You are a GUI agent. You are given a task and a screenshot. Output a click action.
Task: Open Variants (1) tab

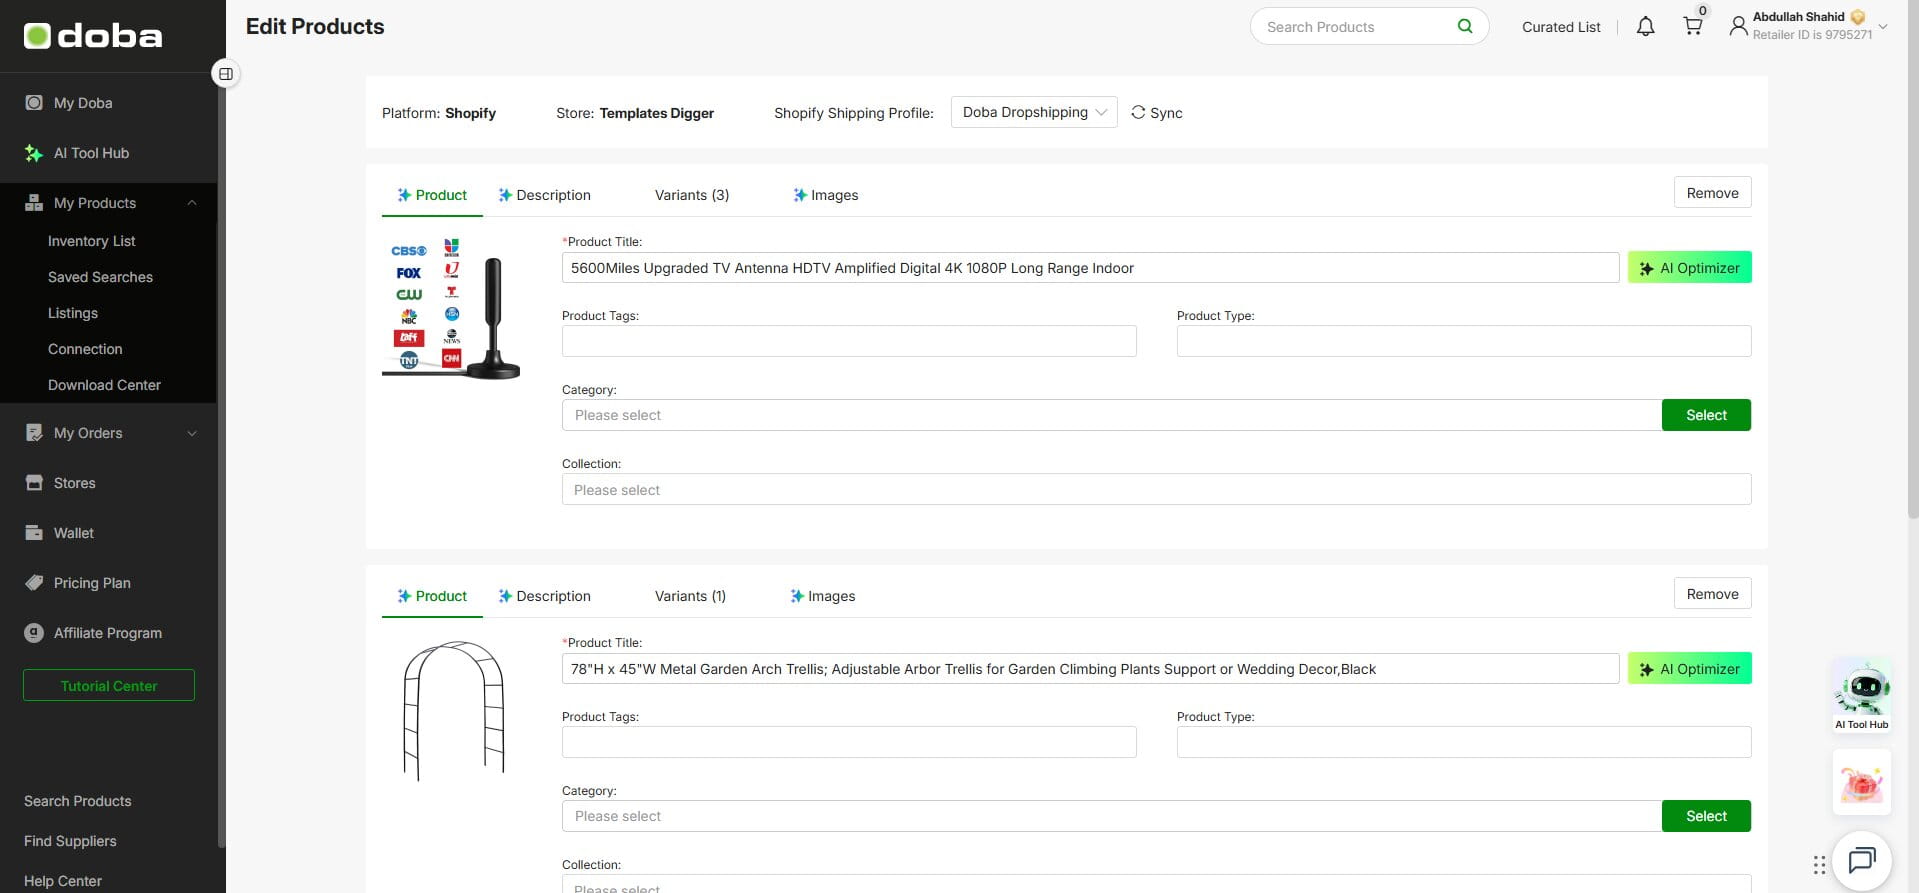690,596
